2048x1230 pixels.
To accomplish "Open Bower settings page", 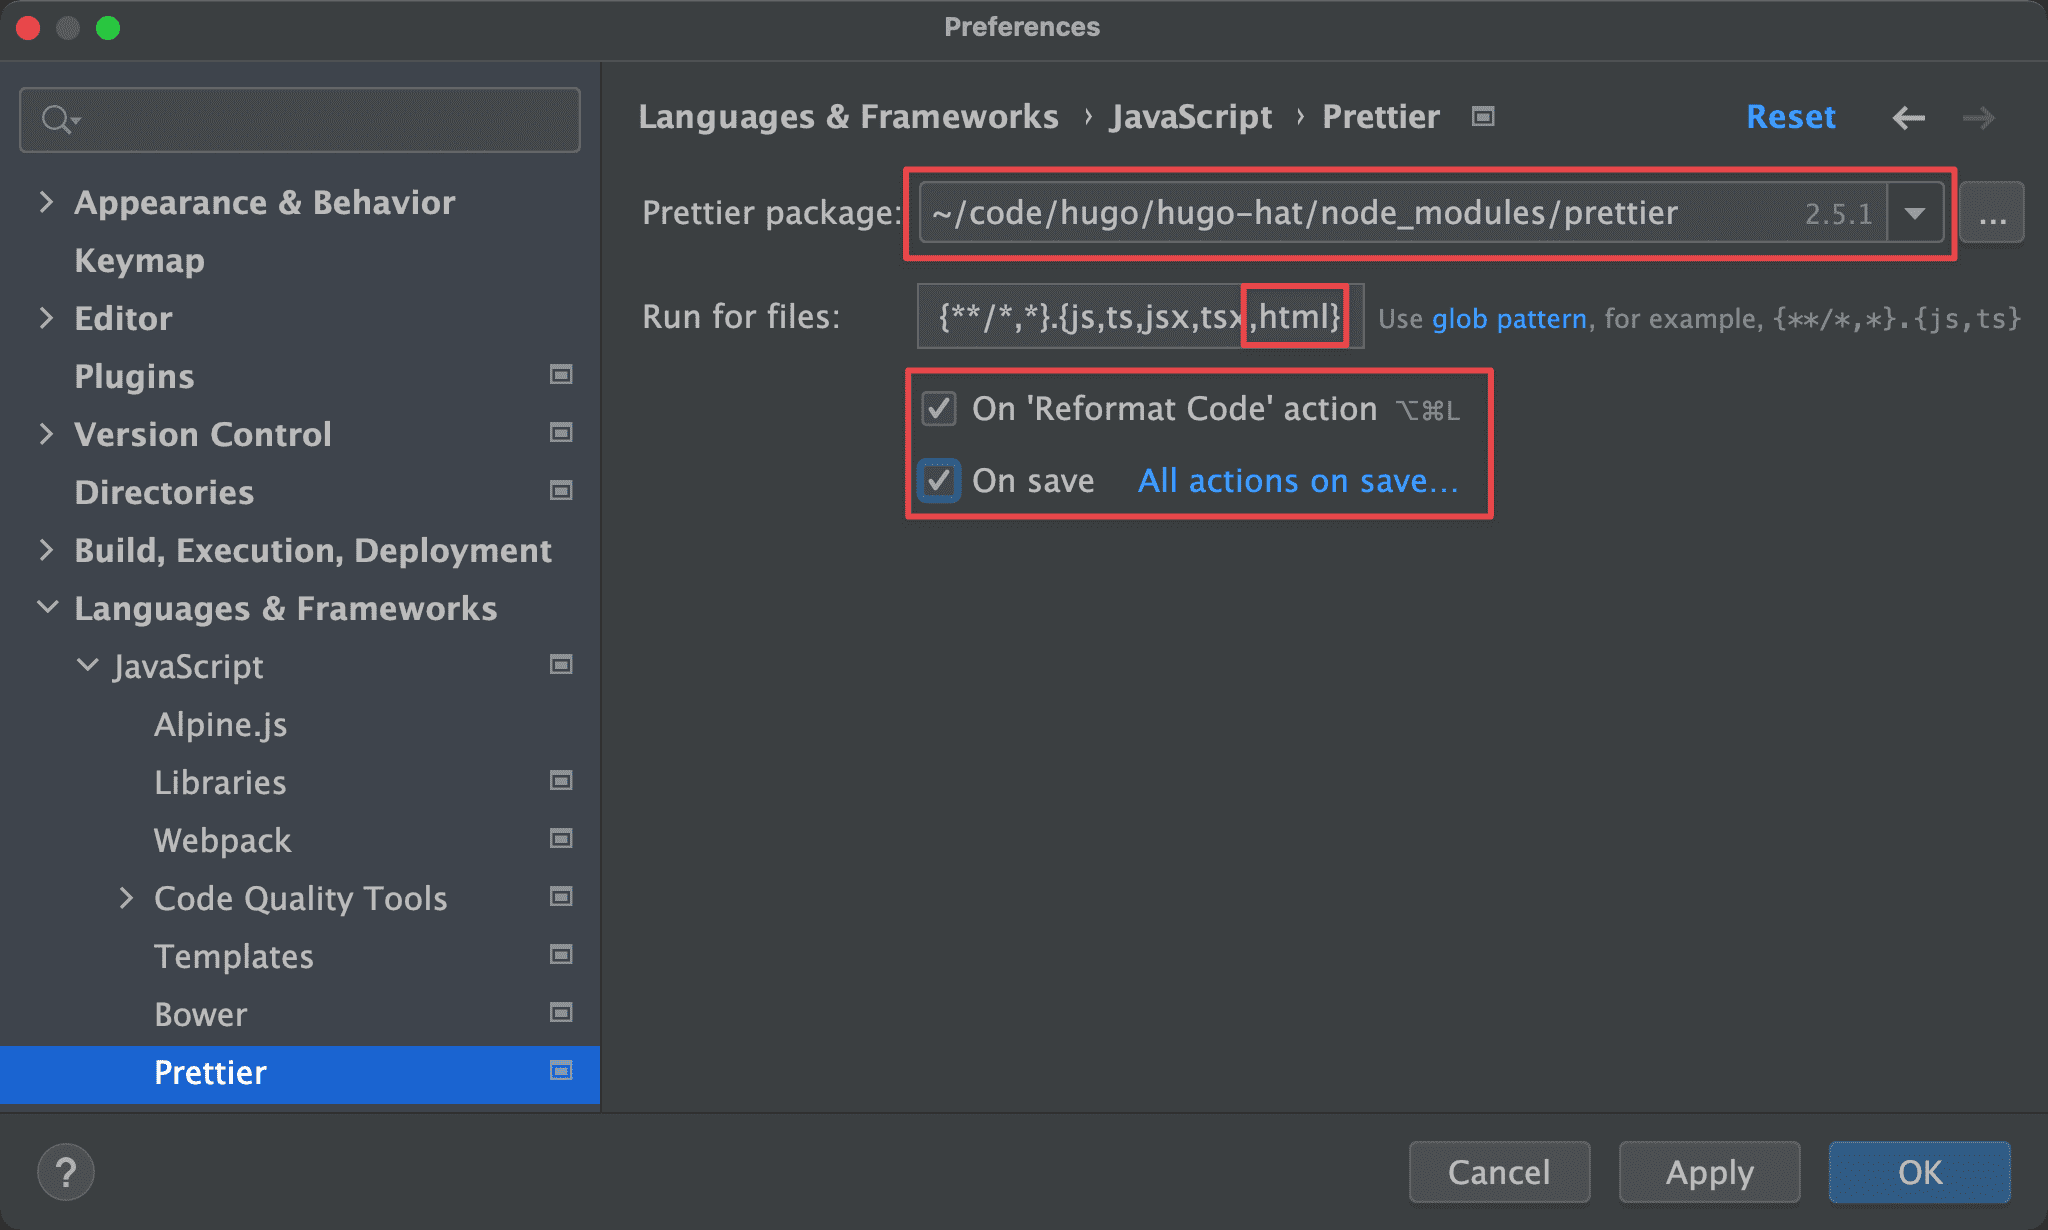I will [200, 1014].
